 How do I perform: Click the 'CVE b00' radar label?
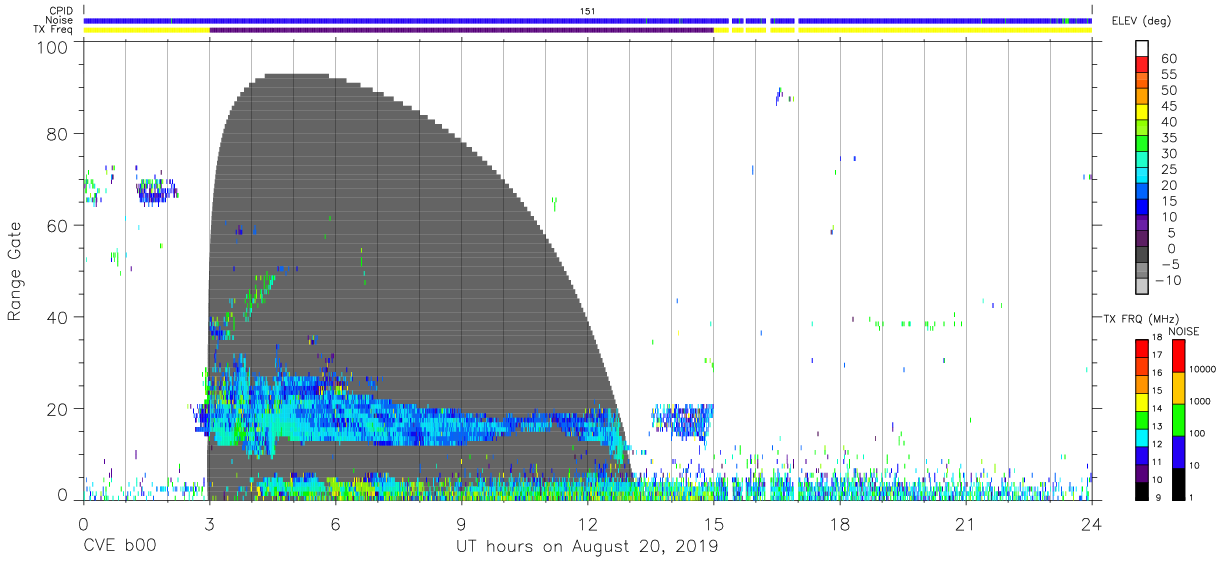click(119, 546)
